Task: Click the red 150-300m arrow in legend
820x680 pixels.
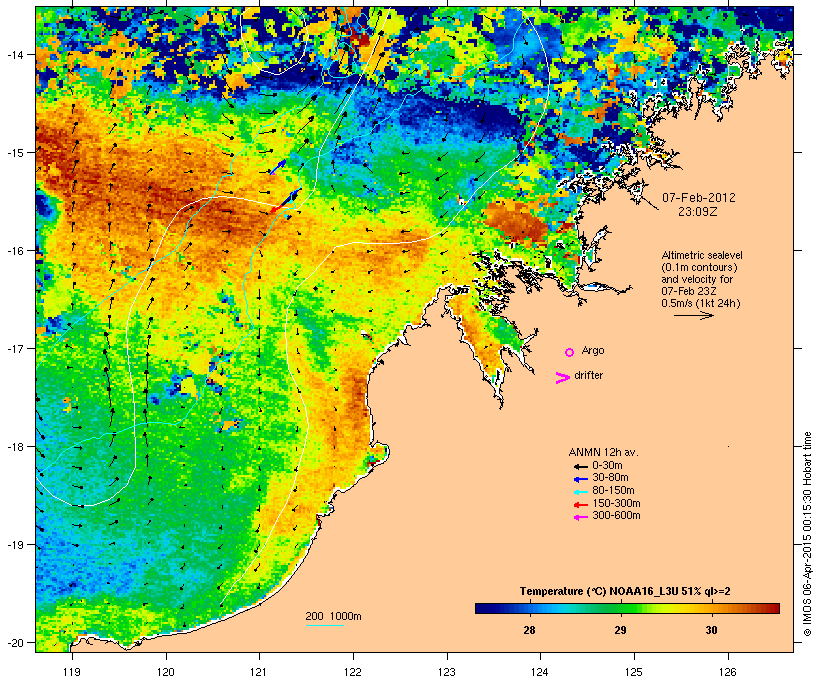Action: click(x=580, y=504)
